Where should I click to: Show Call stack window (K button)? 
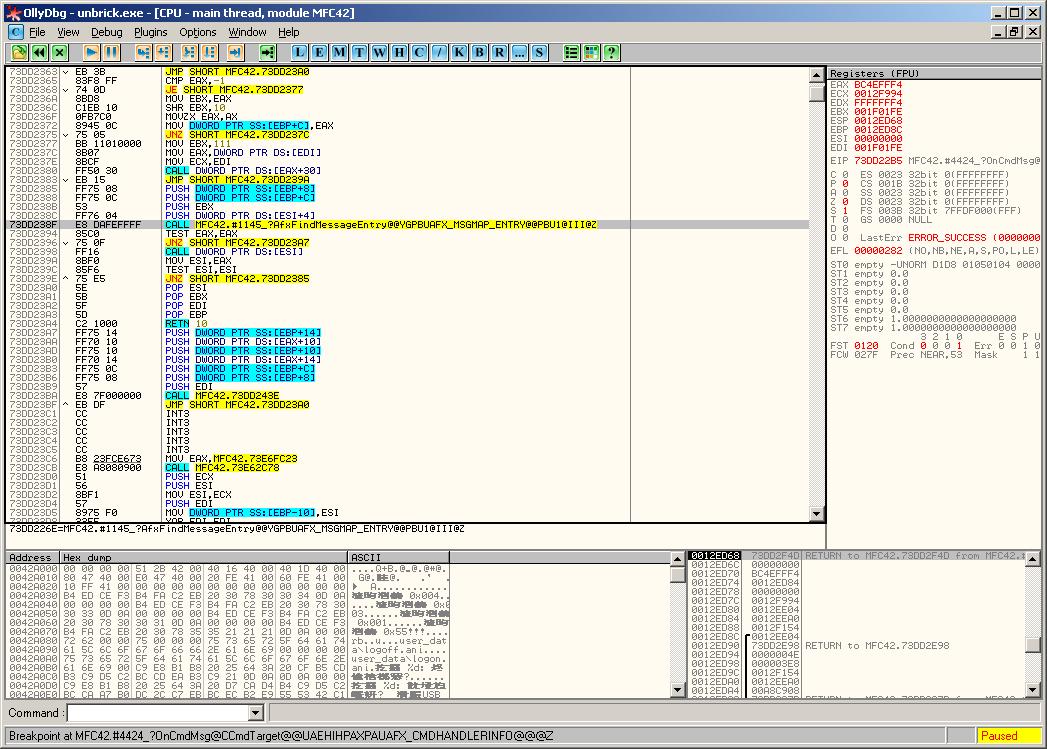pos(459,52)
